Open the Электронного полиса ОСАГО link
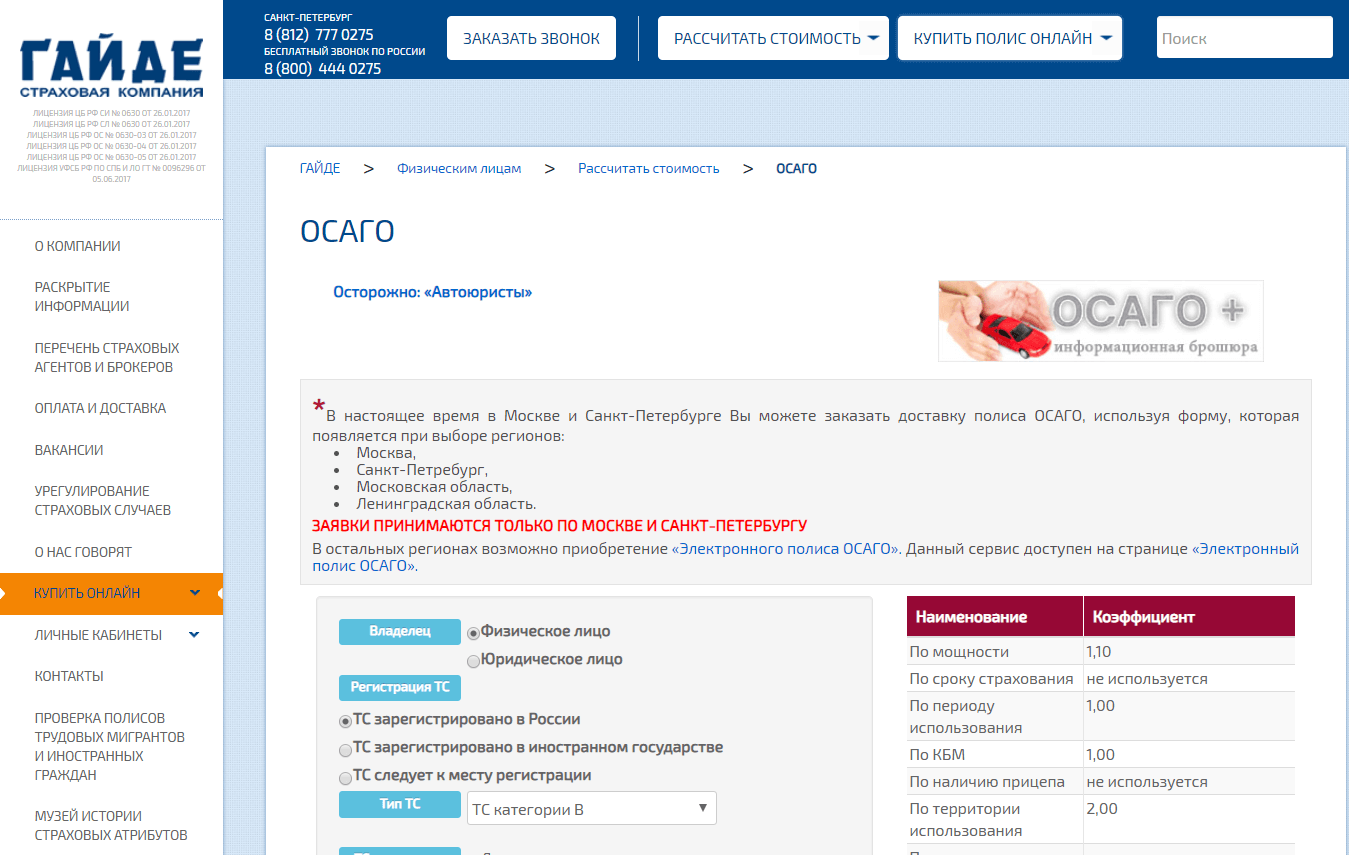Image resolution: width=1349 pixels, height=855 pixels. click(786, 548)
